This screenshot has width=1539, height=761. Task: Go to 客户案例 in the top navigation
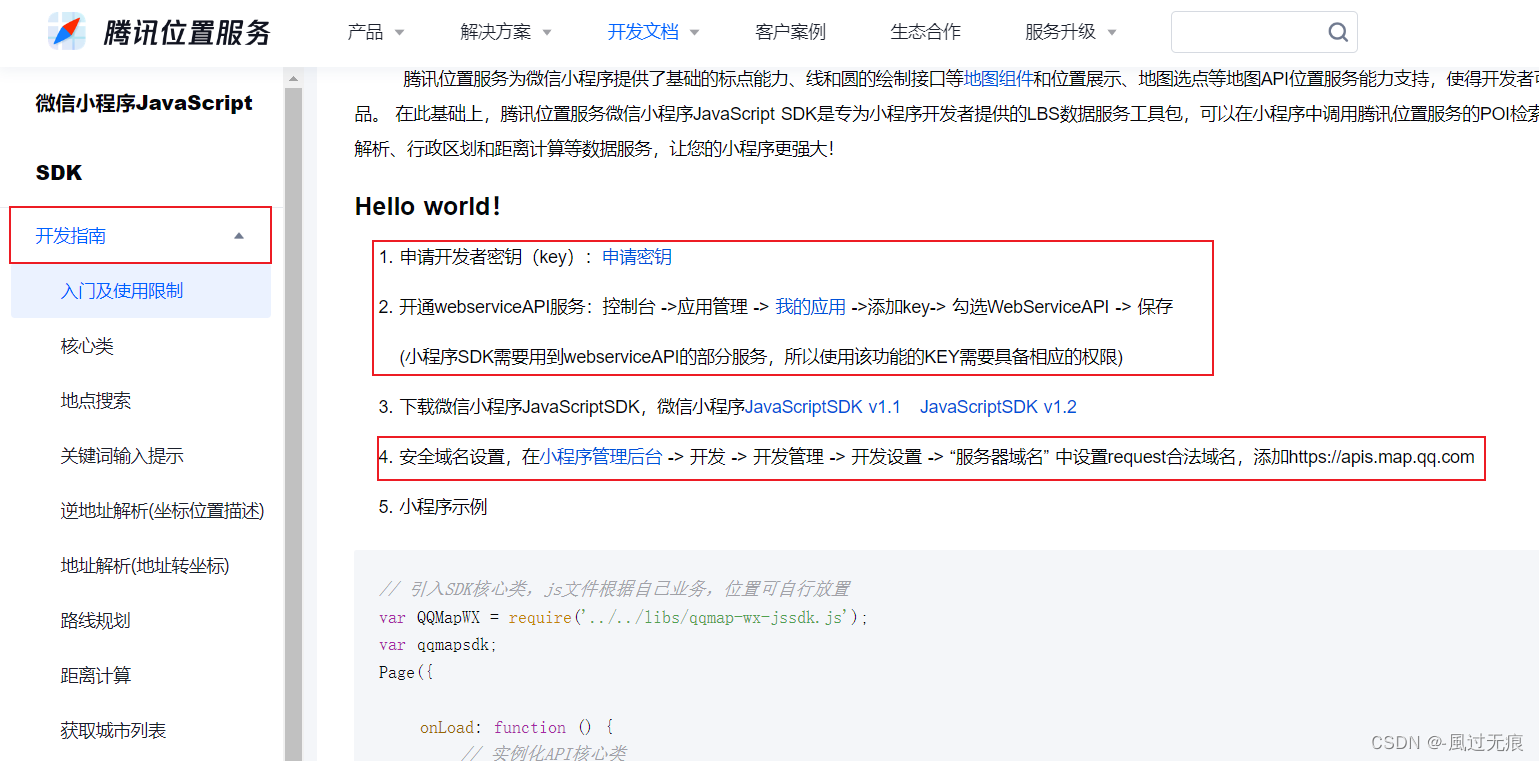pyautogui.click(x=791, y=32)
